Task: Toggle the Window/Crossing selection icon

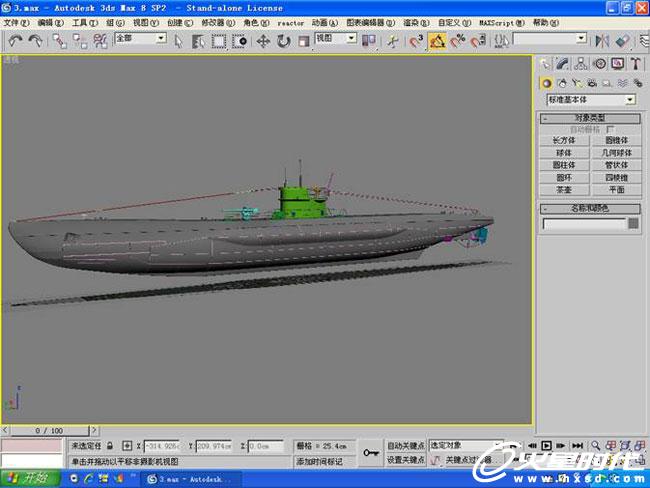Action: (x=239, y=41)
